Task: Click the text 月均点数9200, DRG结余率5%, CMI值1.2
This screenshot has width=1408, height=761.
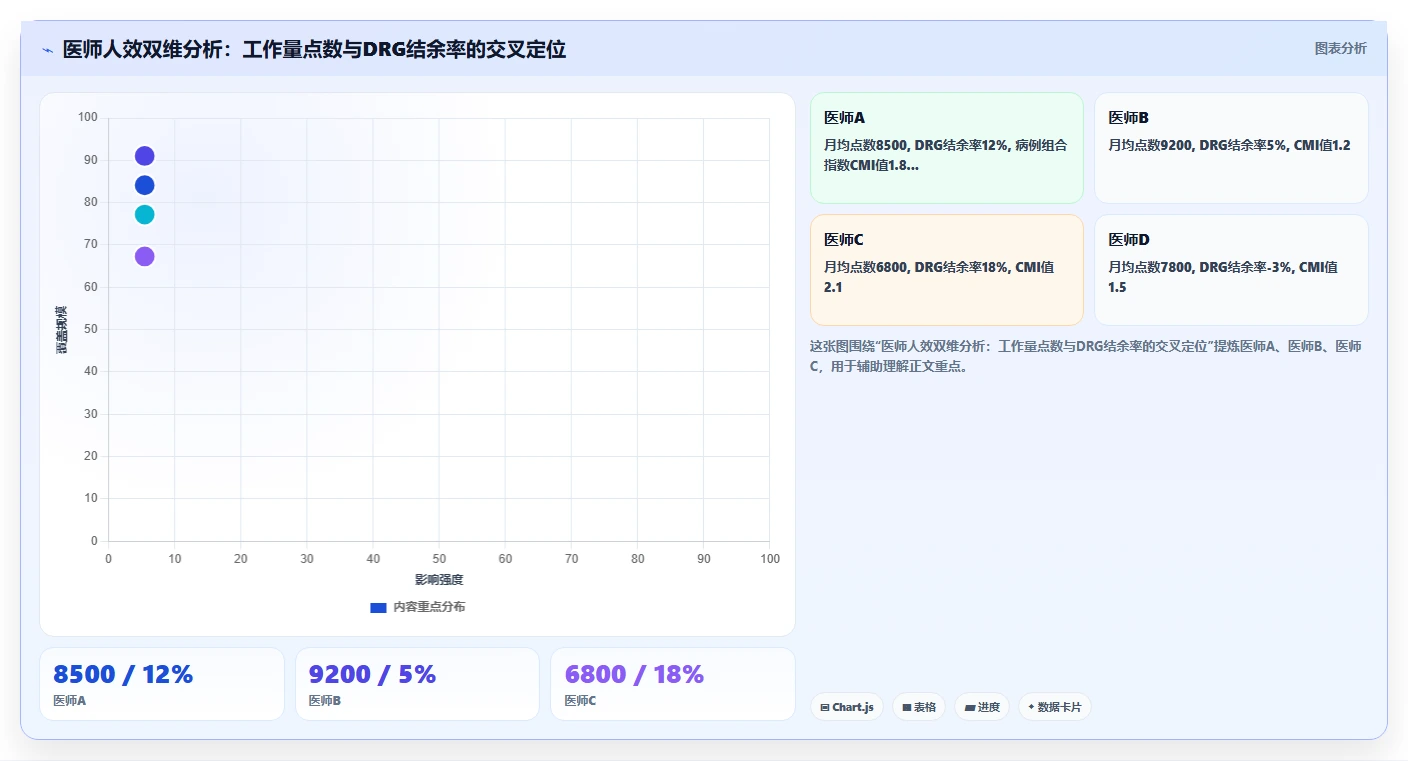Action: click(x=1229, y=145)
